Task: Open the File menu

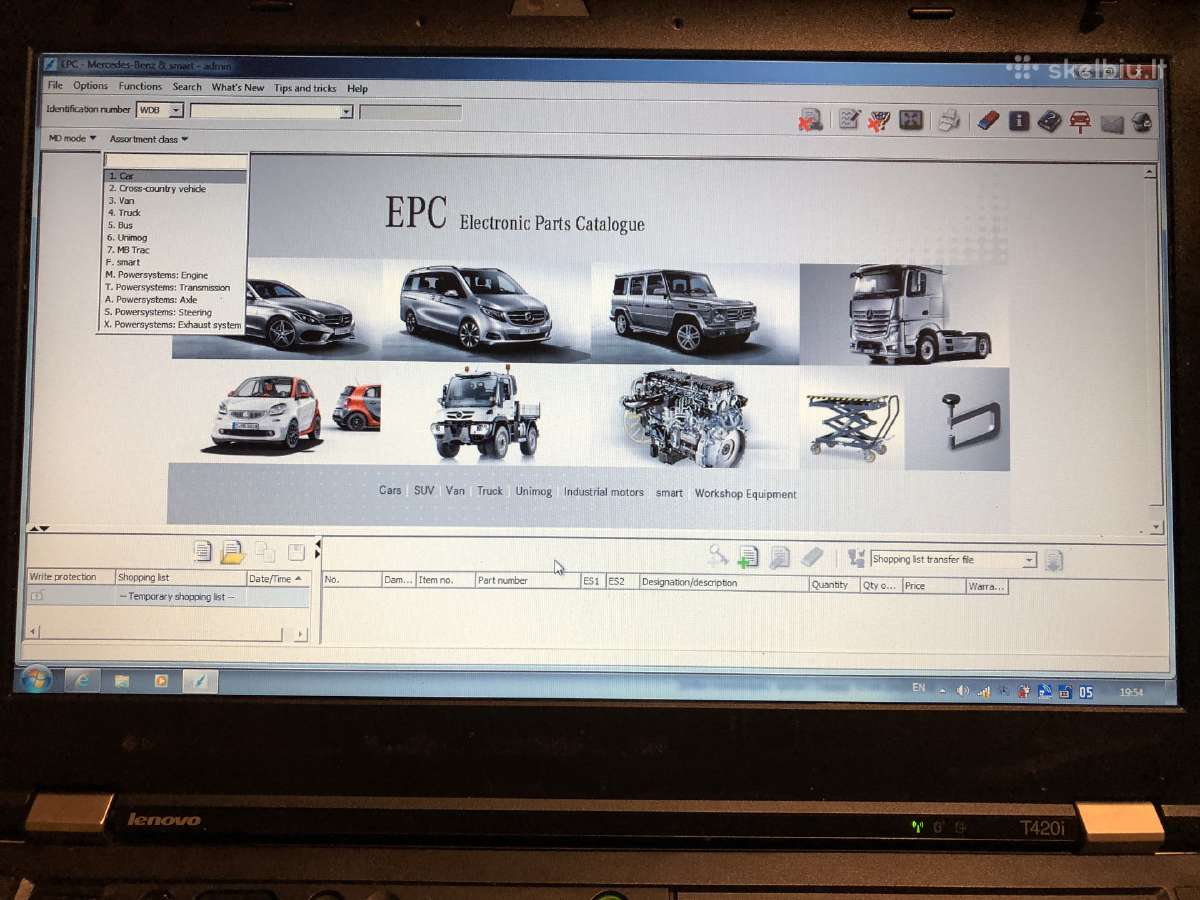Action: [x=55, y=86]
